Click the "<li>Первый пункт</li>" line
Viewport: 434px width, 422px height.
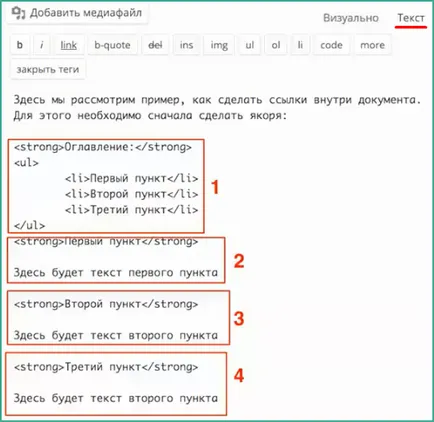click(x=132, y=179)
